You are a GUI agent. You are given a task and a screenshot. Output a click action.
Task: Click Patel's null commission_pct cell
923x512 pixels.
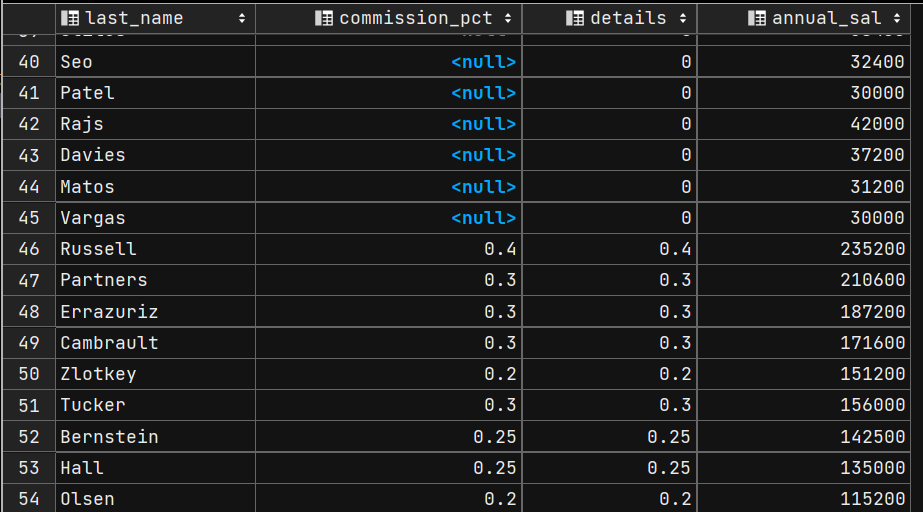[x=389, y=93]
